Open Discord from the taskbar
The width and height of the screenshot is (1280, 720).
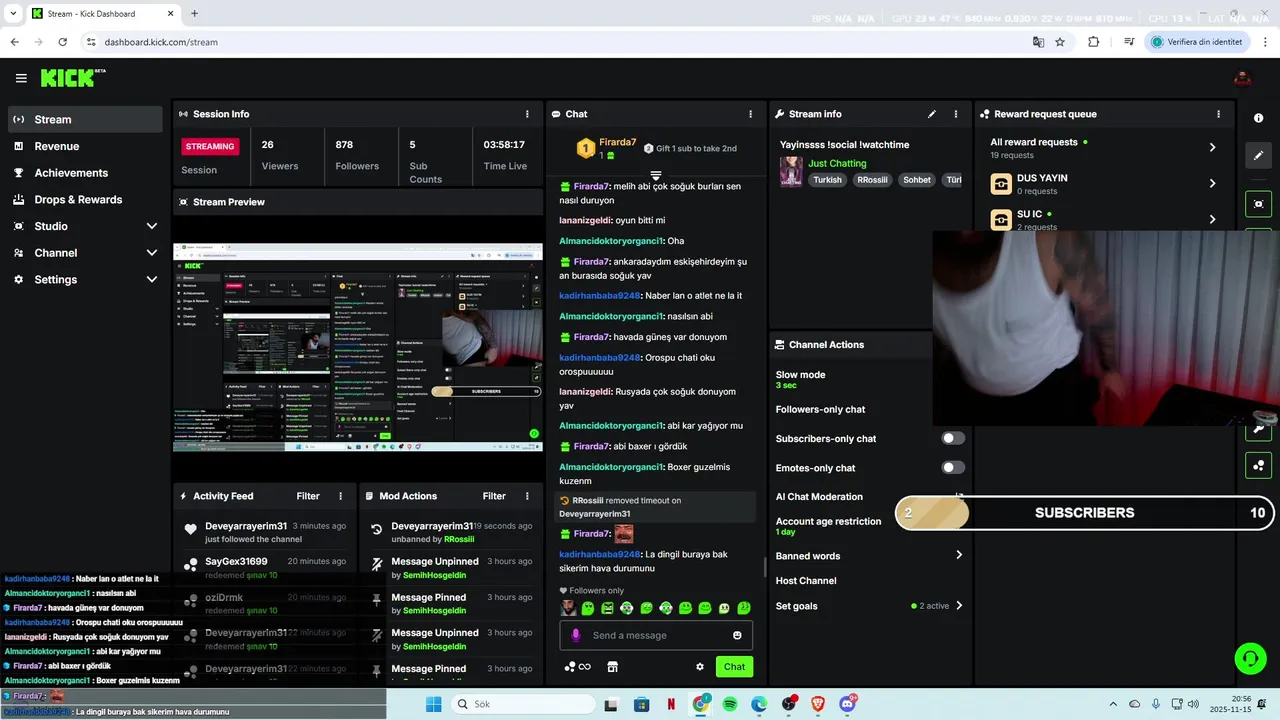848,704
